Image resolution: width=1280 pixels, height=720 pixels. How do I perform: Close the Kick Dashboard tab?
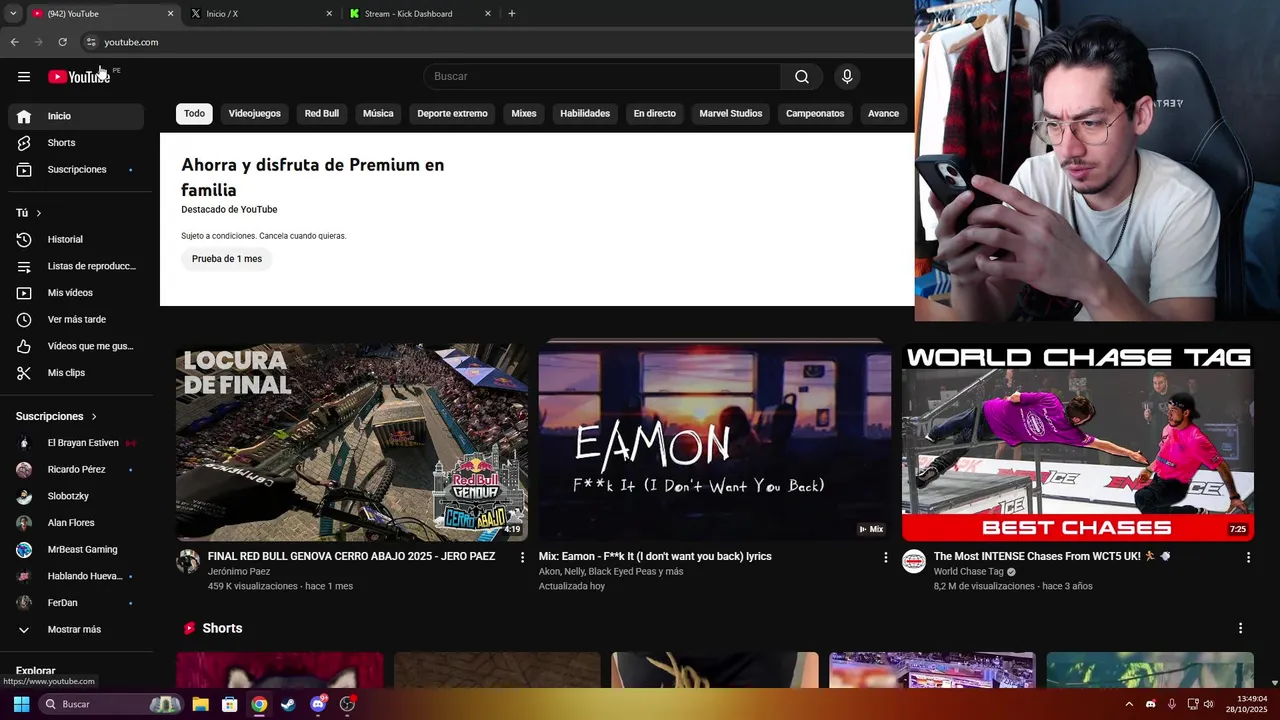click(x=488, y=14)
